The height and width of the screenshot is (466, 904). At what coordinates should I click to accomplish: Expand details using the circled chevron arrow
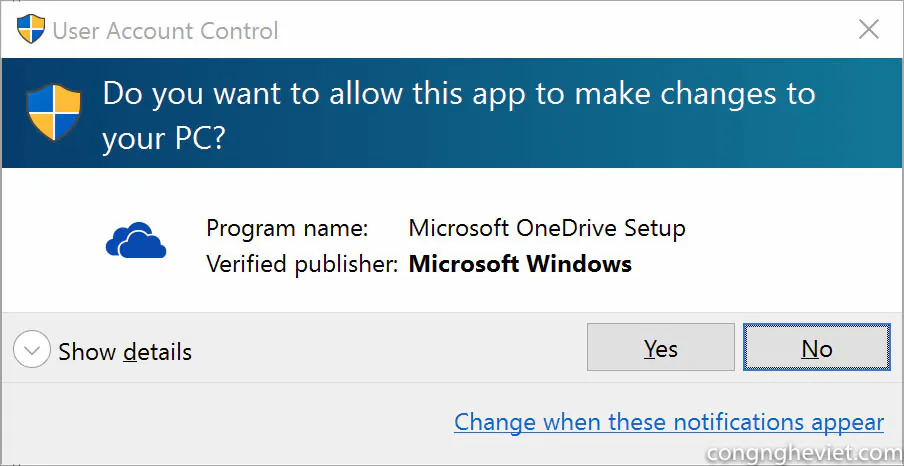(32, 350)
